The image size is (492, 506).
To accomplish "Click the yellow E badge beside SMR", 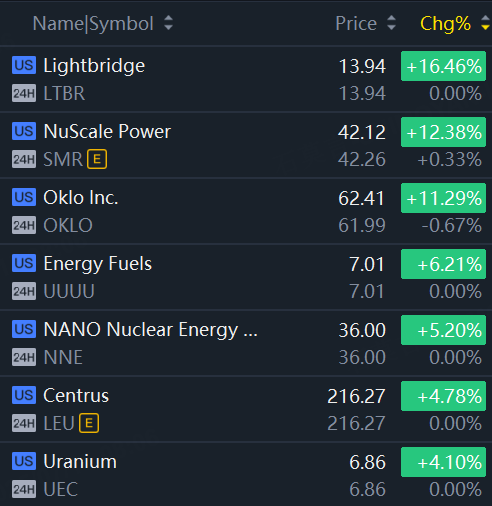I will tap(97, 159).
